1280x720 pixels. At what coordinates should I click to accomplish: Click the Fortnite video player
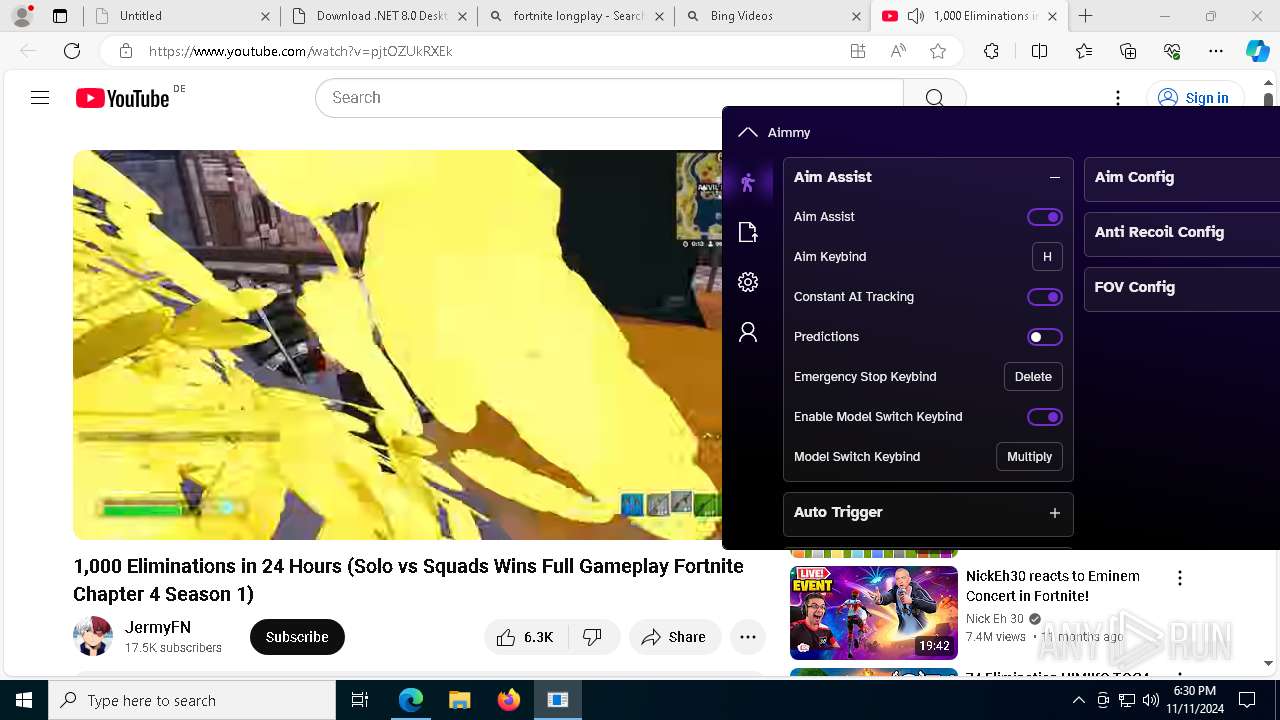click(x=397, y=345)
